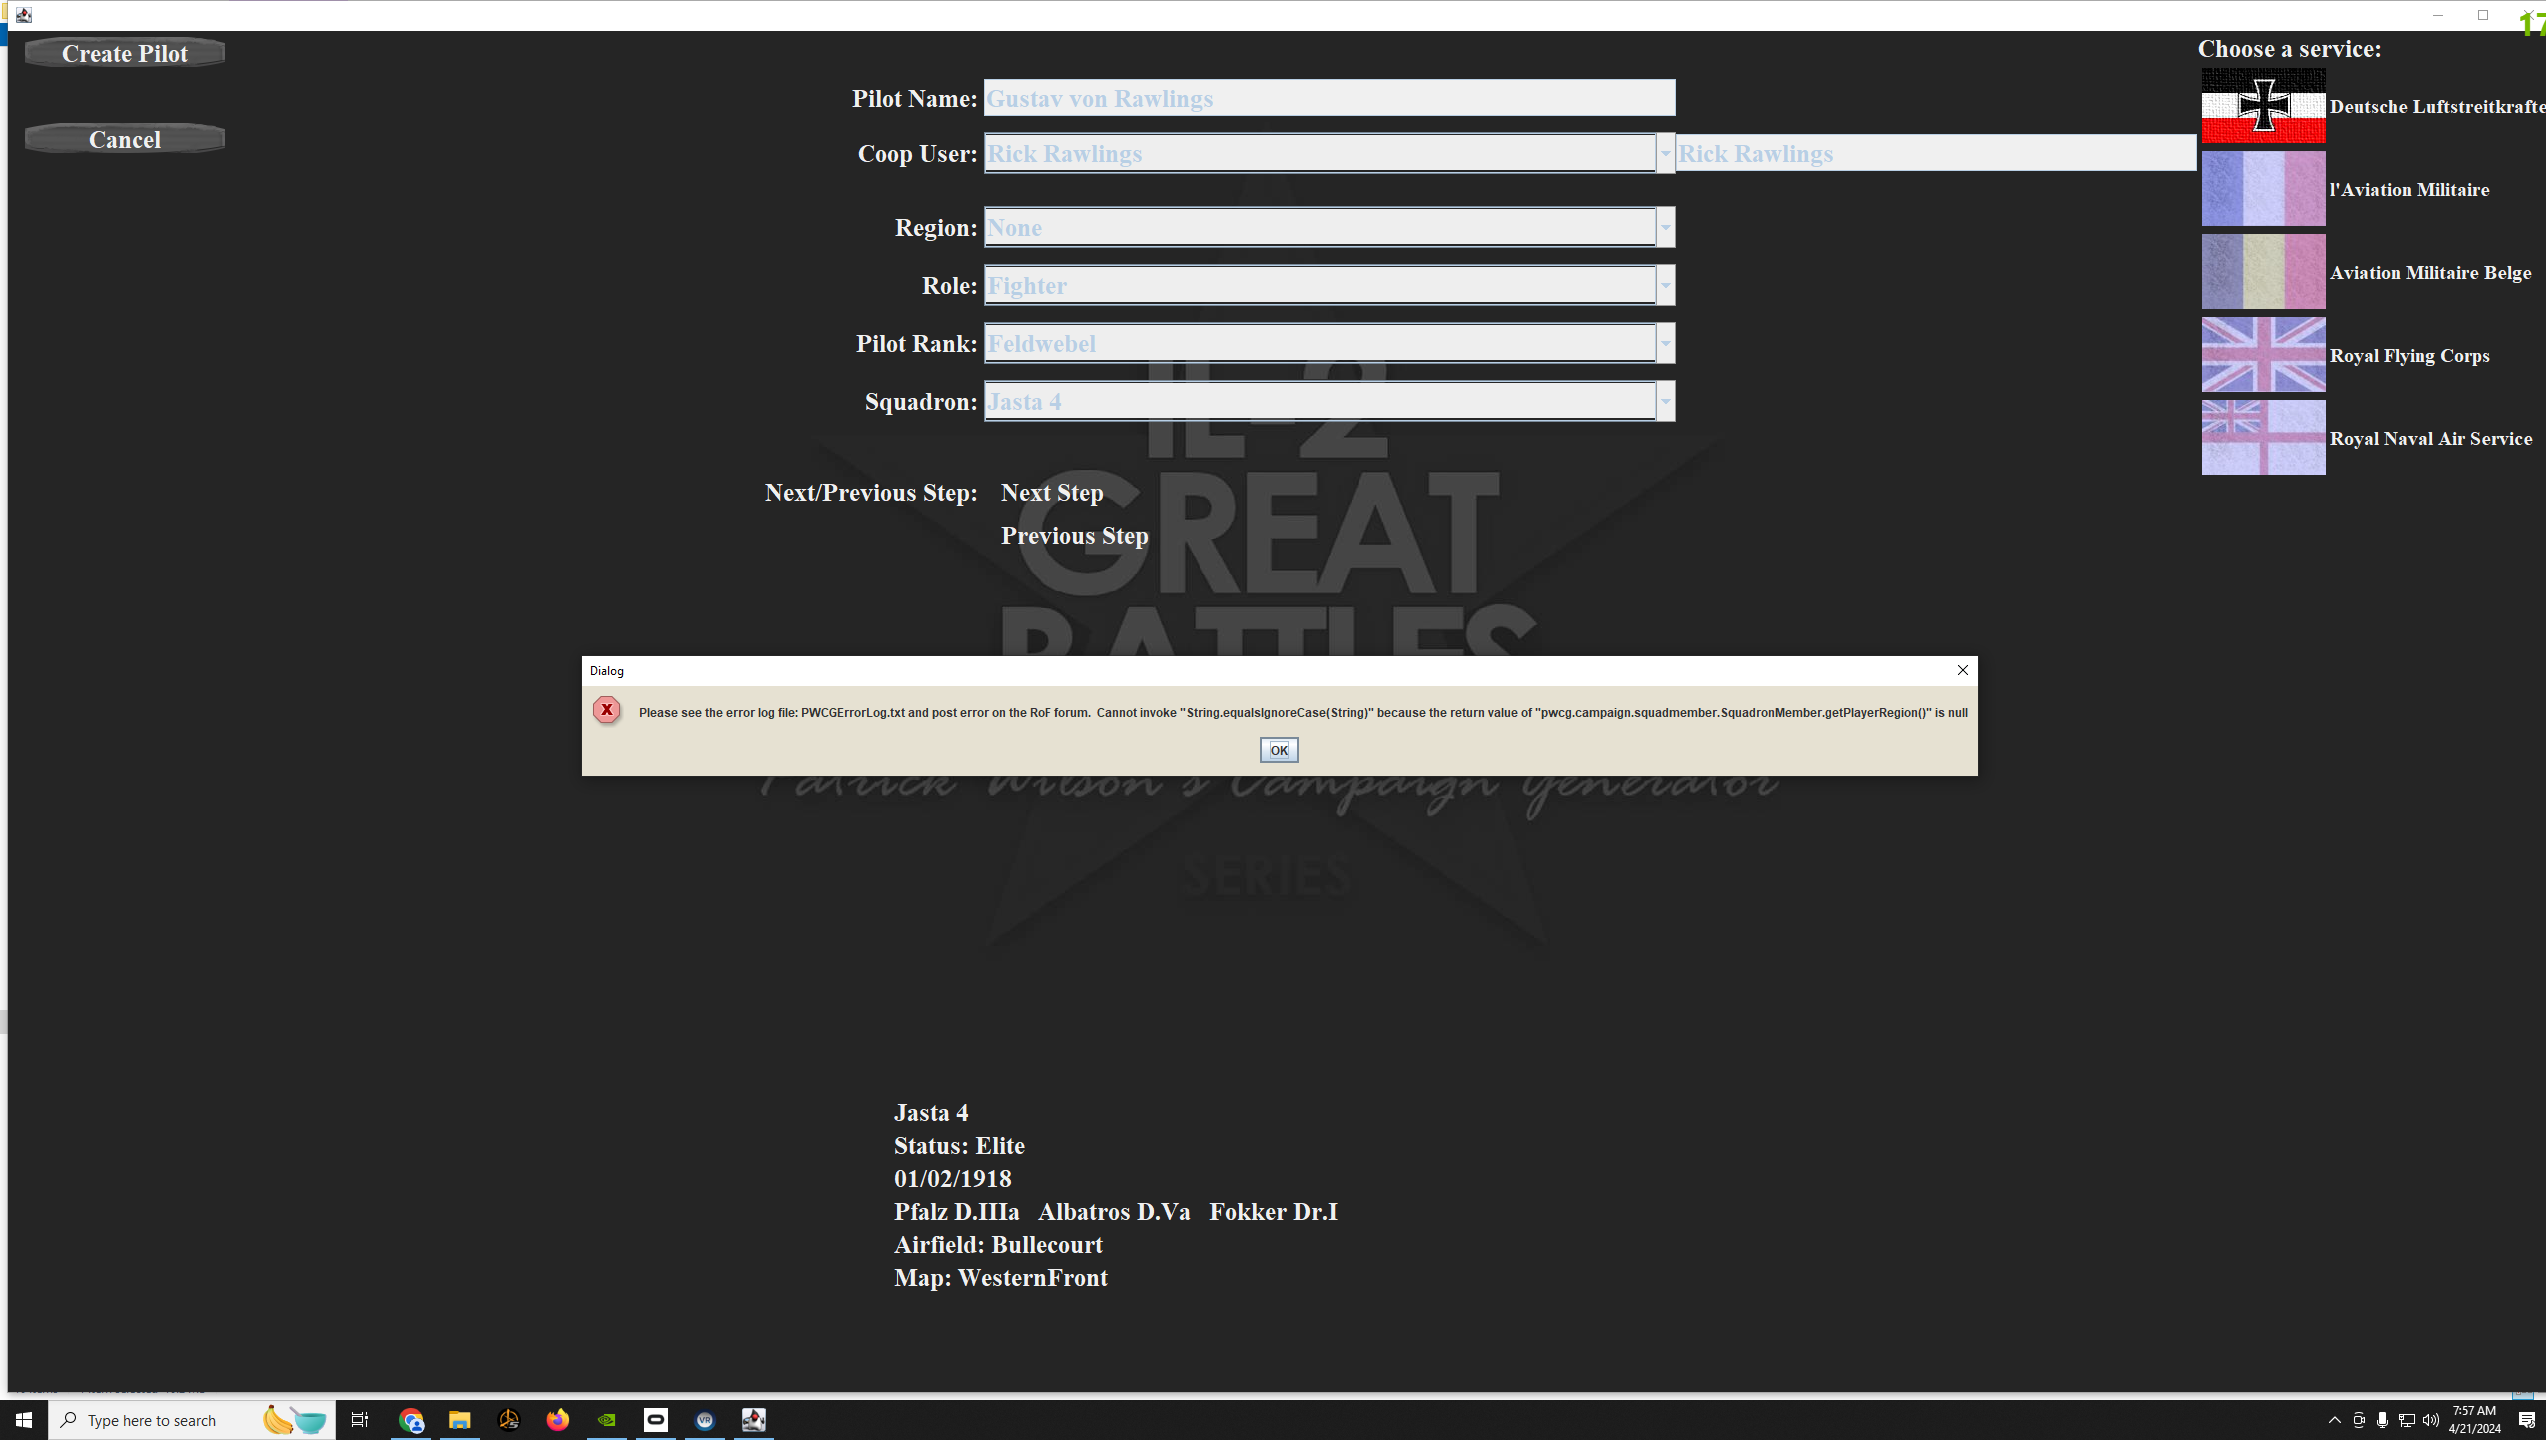This screenshot has width=2546, height=1440.
Task: Open File Explorer from the taskbar
Action: tap(459, 1420)
